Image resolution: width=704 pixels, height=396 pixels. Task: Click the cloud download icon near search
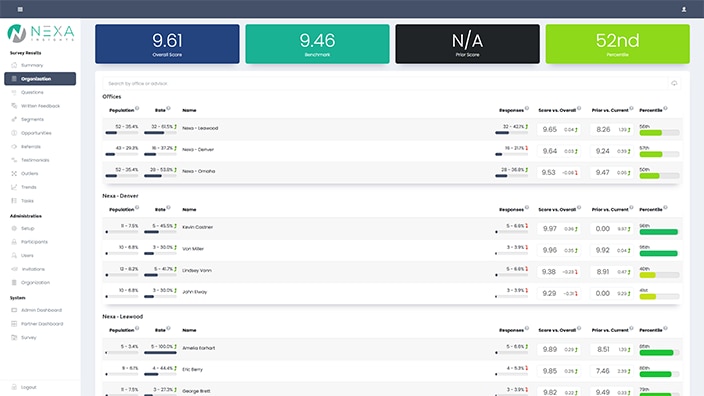coord(674,83)
